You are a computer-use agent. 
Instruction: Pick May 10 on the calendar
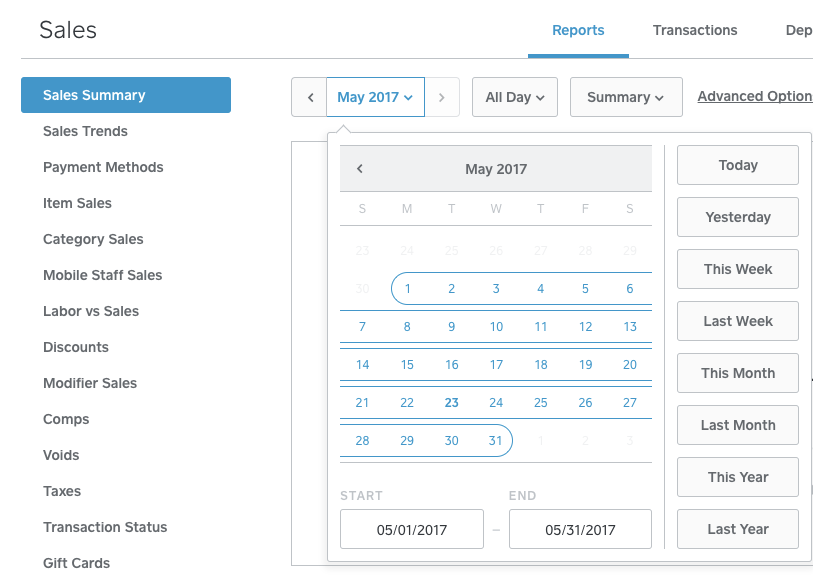pyautogui.click(x=496, y=327)
